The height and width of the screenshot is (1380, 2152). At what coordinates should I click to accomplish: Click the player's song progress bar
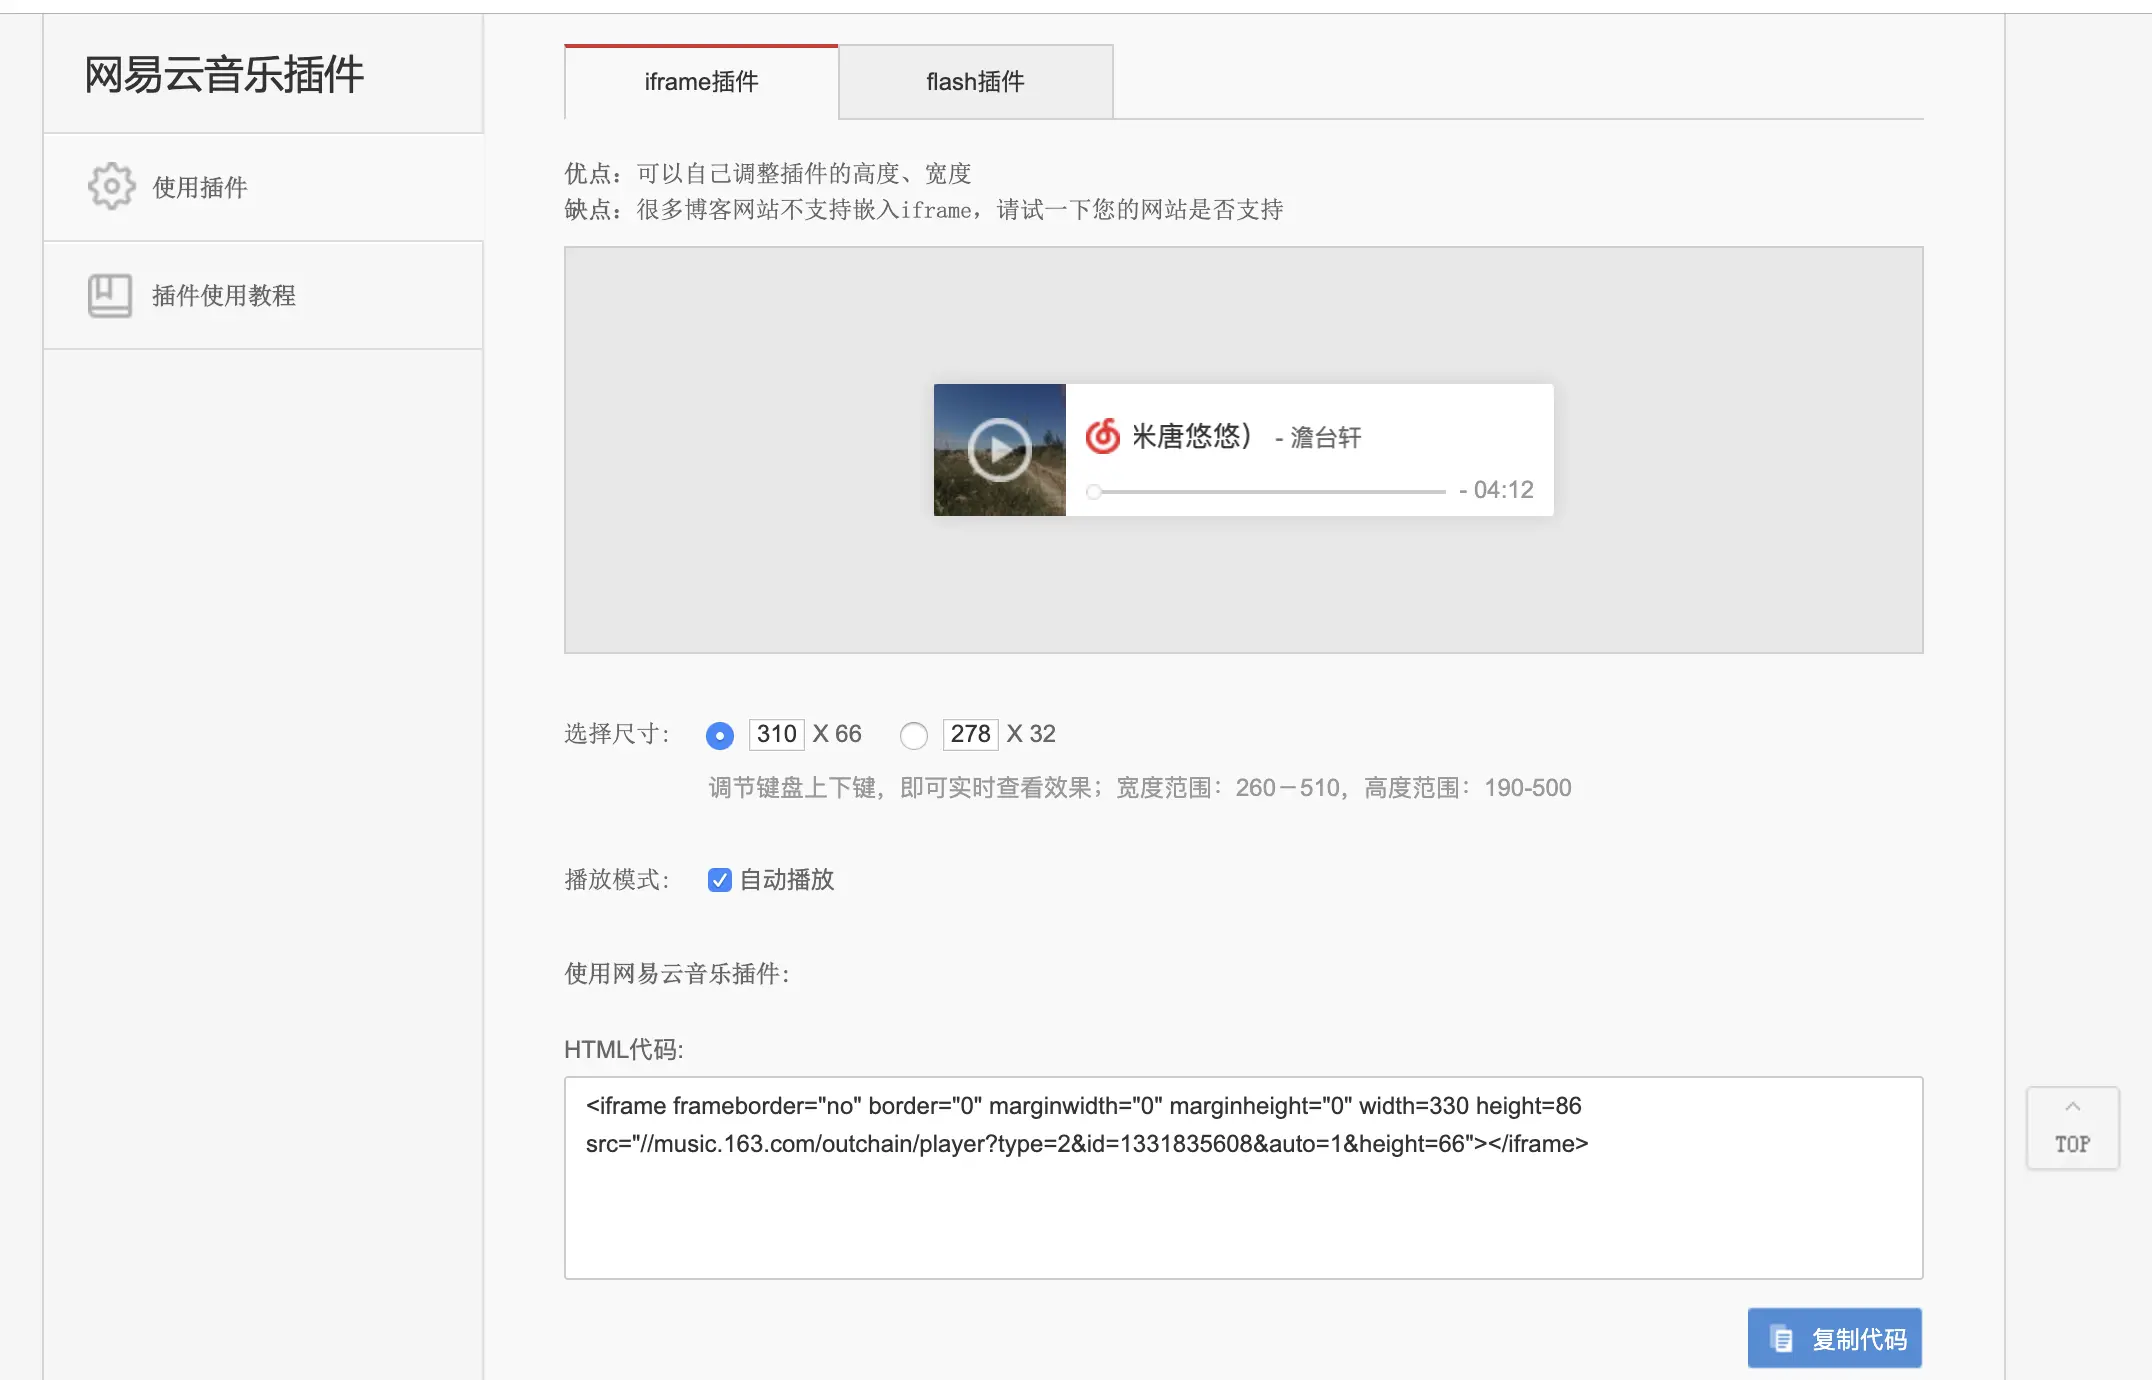click(1270, 492)
